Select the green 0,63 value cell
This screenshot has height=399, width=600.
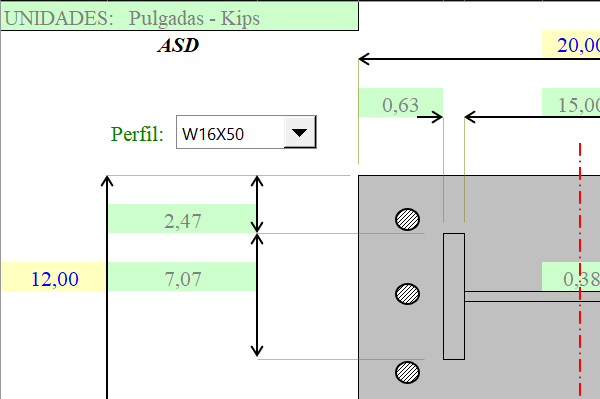[x=401, y=103]
